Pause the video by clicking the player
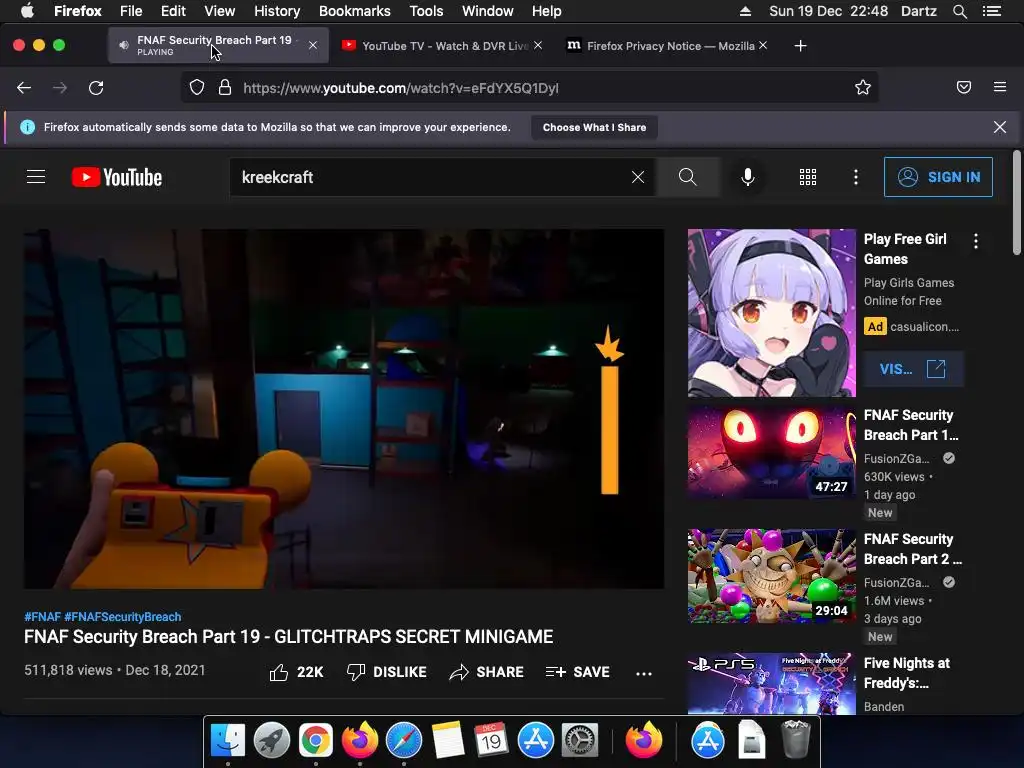The image size is (1024, 768). click(x=344, y=409)
